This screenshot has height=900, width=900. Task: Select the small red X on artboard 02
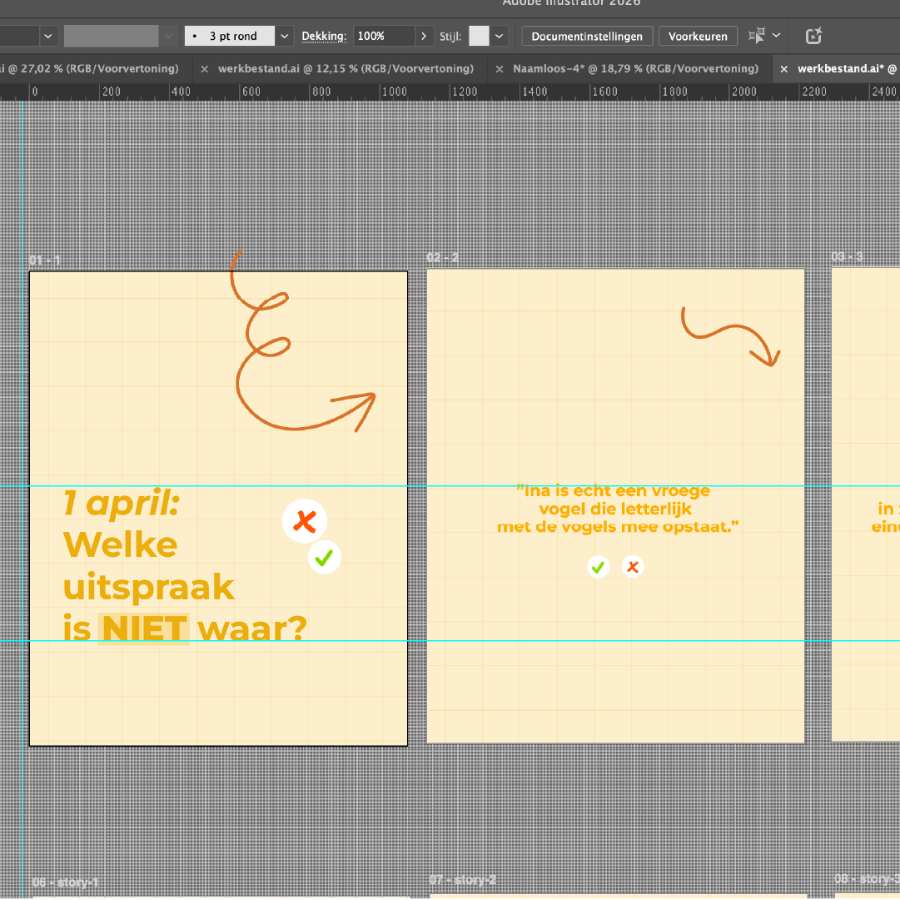632,567
